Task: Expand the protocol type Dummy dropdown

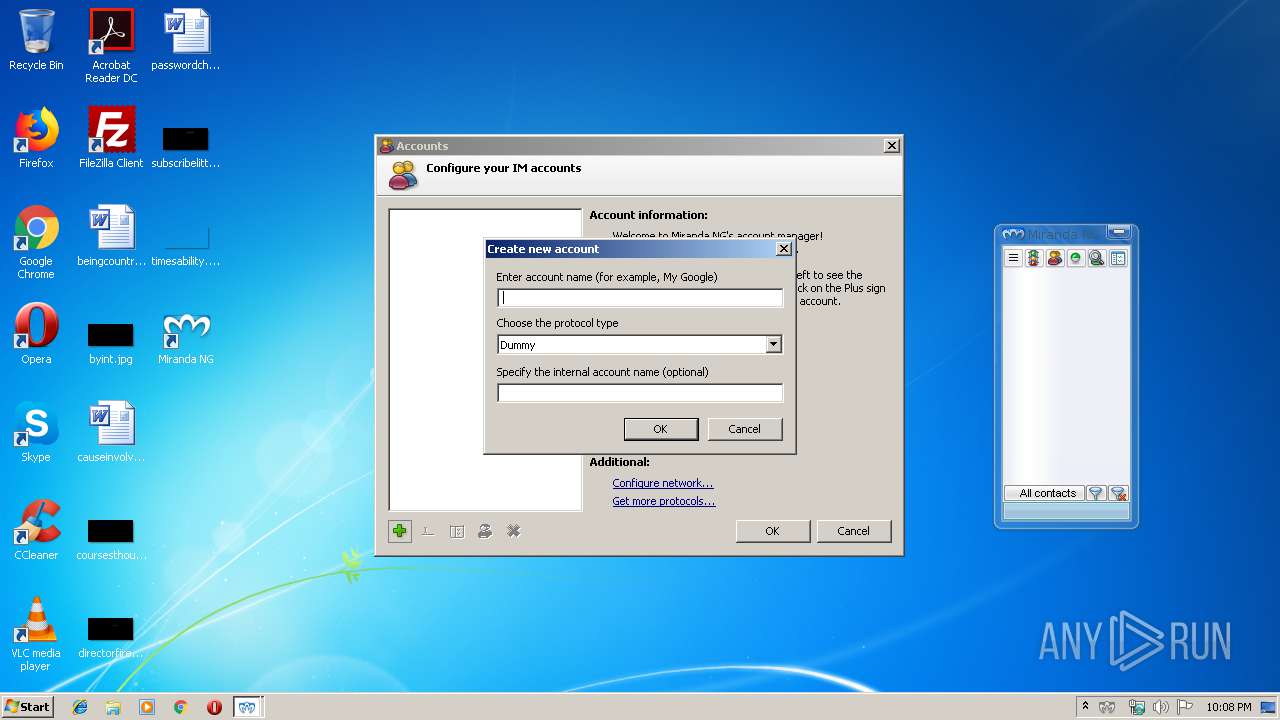Action: click(x=773, y=345)
